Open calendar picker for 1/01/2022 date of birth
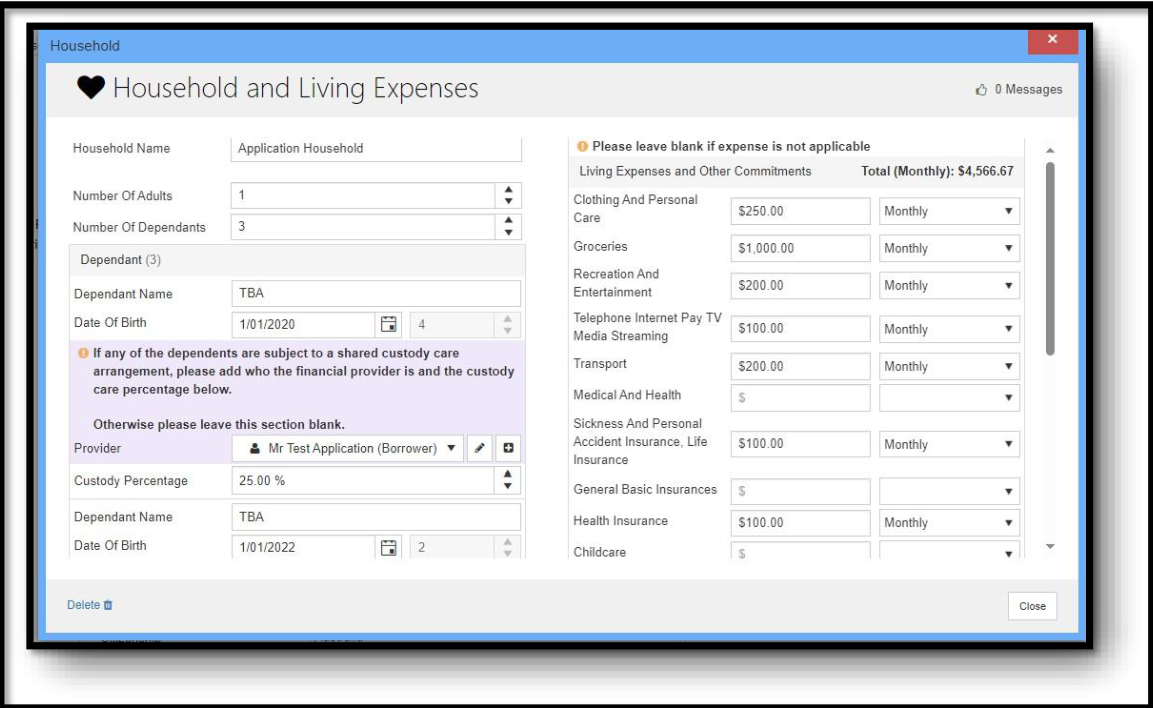 click(390, 547)
